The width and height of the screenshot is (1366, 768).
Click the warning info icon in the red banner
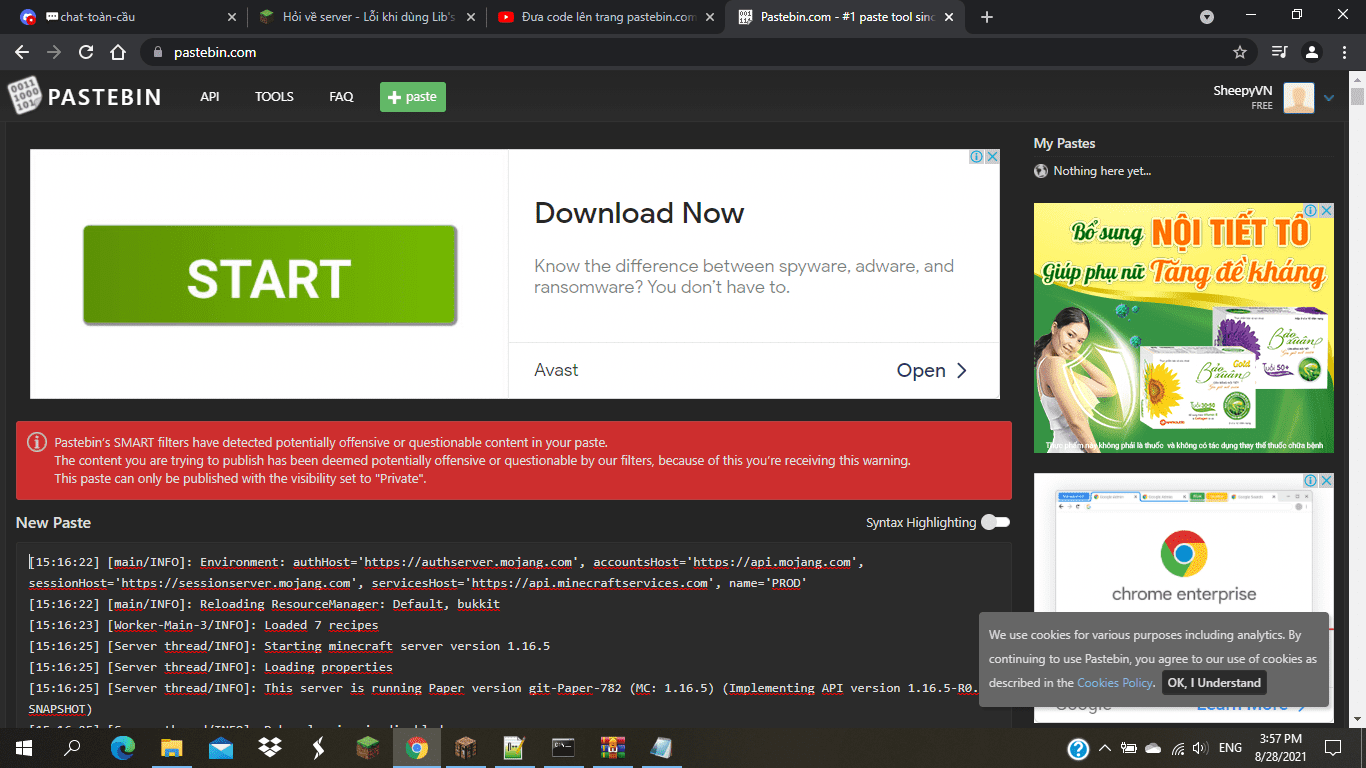tap(37, 442)
